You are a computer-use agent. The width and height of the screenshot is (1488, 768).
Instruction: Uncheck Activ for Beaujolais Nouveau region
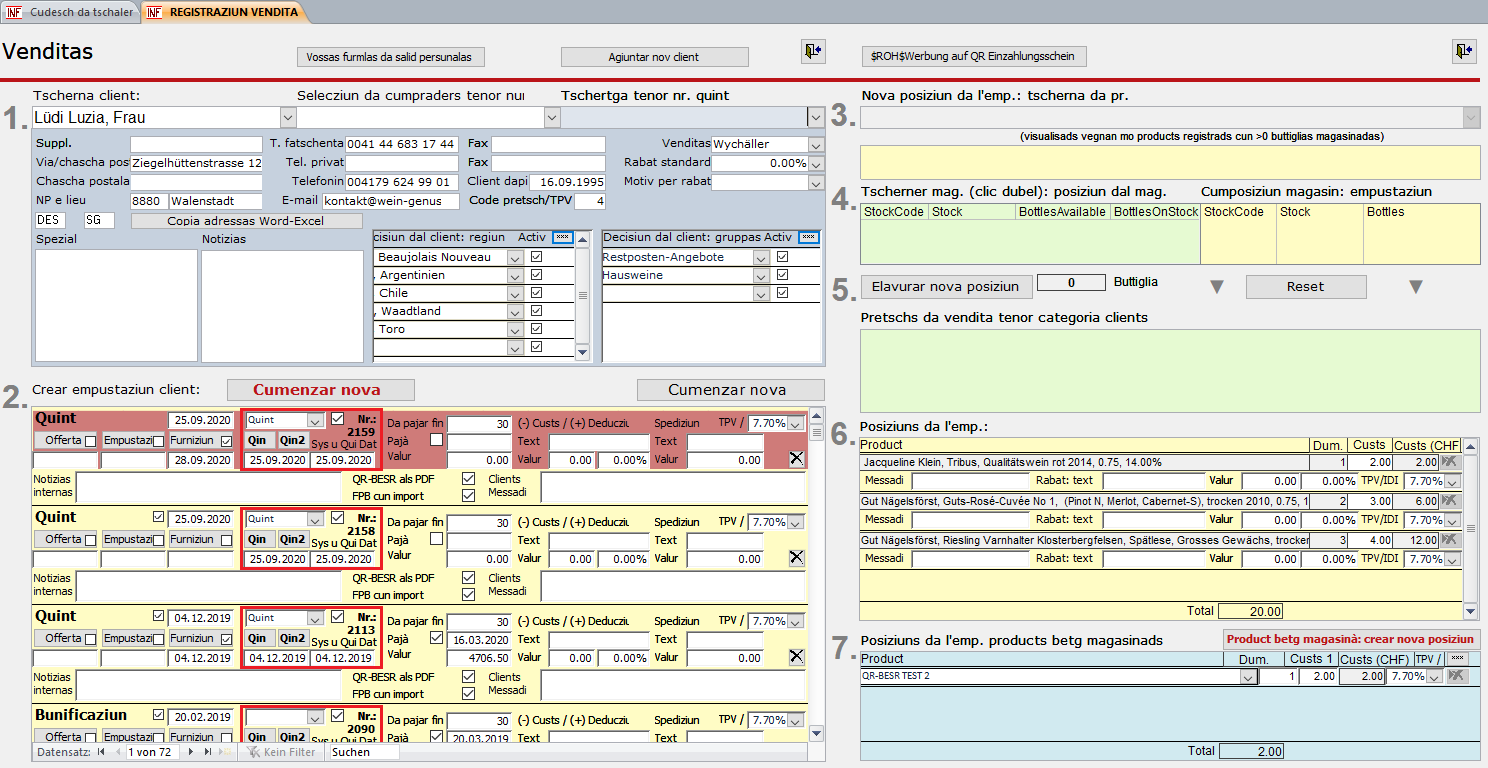click(537, 257)
